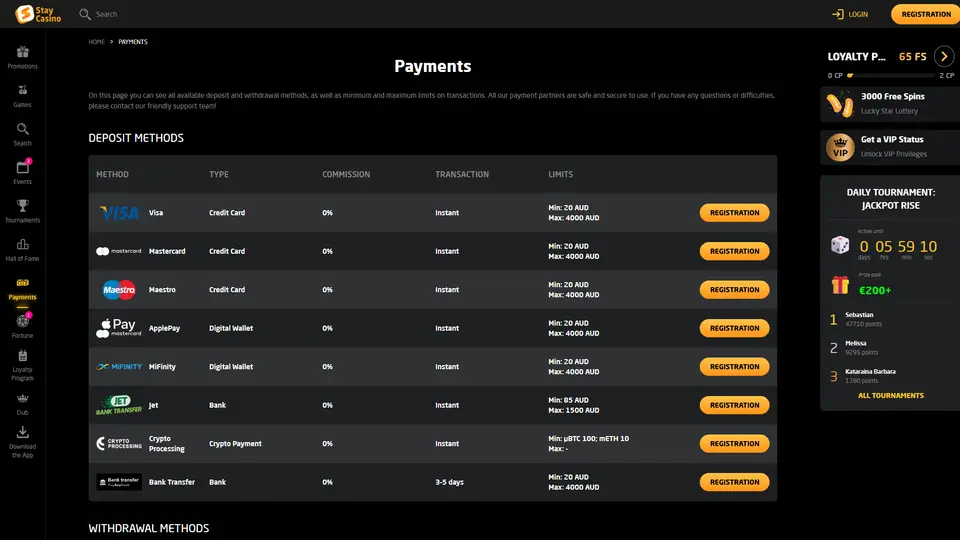Click the 'Crypto Payment' type cell
Screen dimensions: 960x540
click(235, 443)
